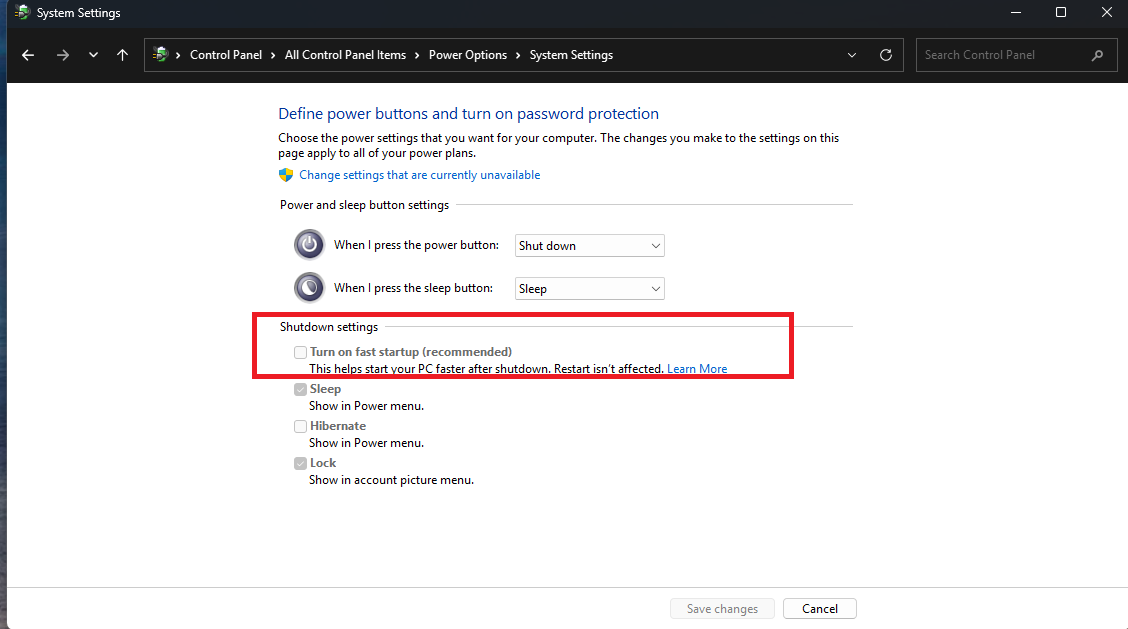Click the shield icon beside change settings link

[286, 175]
